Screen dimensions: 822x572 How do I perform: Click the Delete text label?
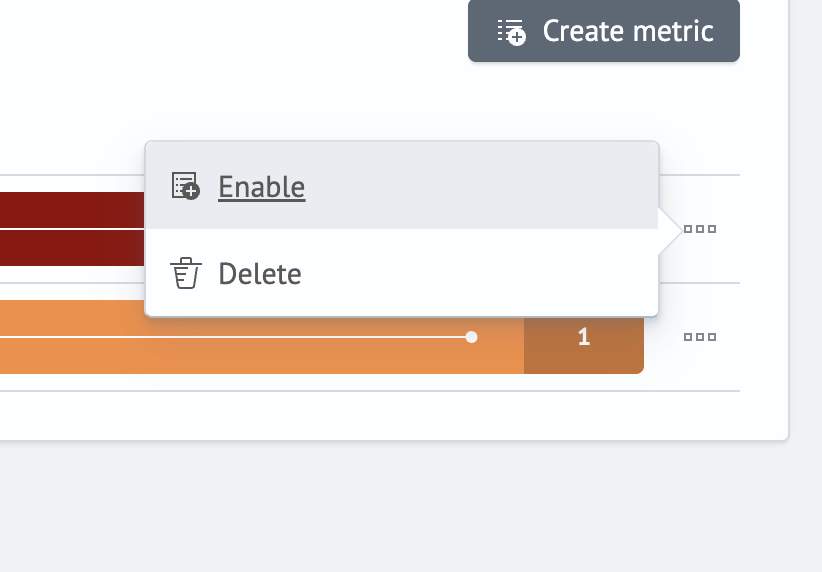pyautogui.click(x=260, y=274)
